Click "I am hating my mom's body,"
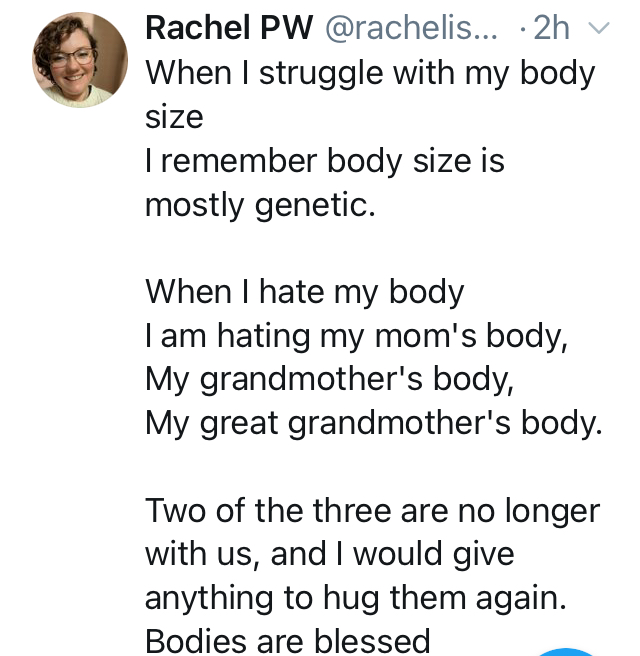 pyautogui.click(x=357, y=336)
